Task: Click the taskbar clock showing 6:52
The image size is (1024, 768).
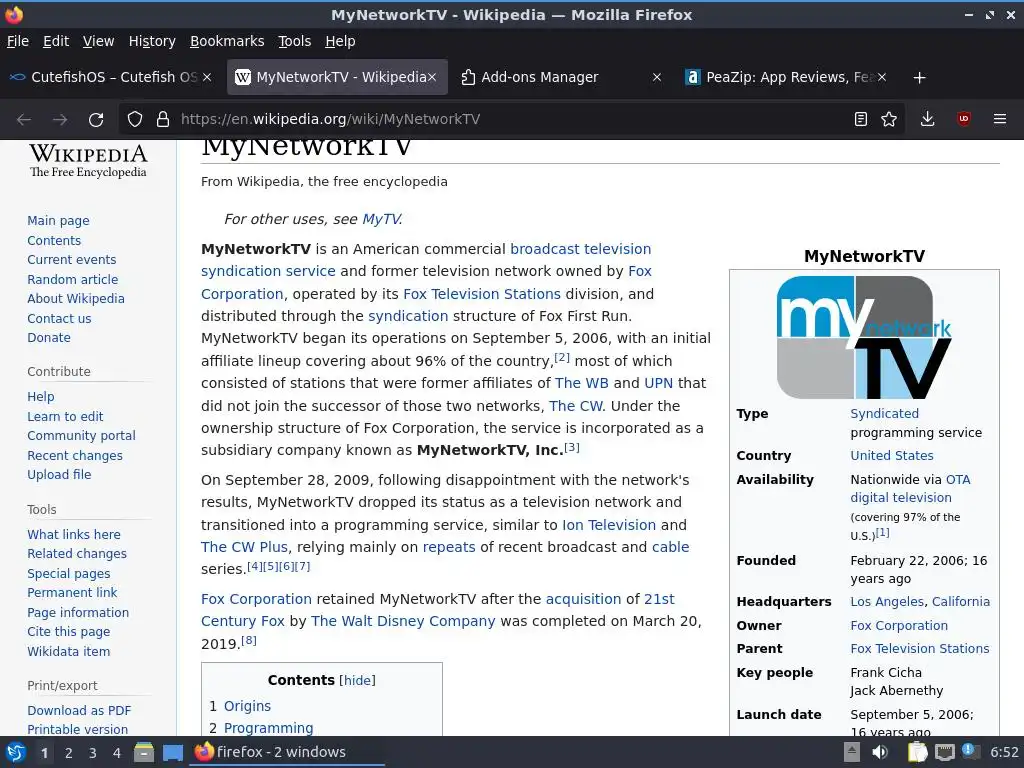Action: pos(1004,752)
